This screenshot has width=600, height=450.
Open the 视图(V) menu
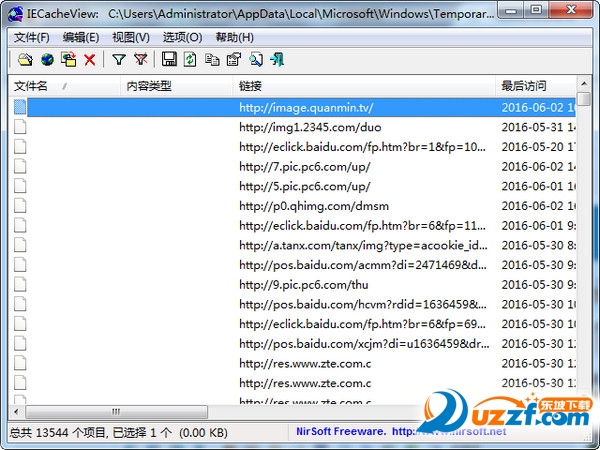[131, 38]
